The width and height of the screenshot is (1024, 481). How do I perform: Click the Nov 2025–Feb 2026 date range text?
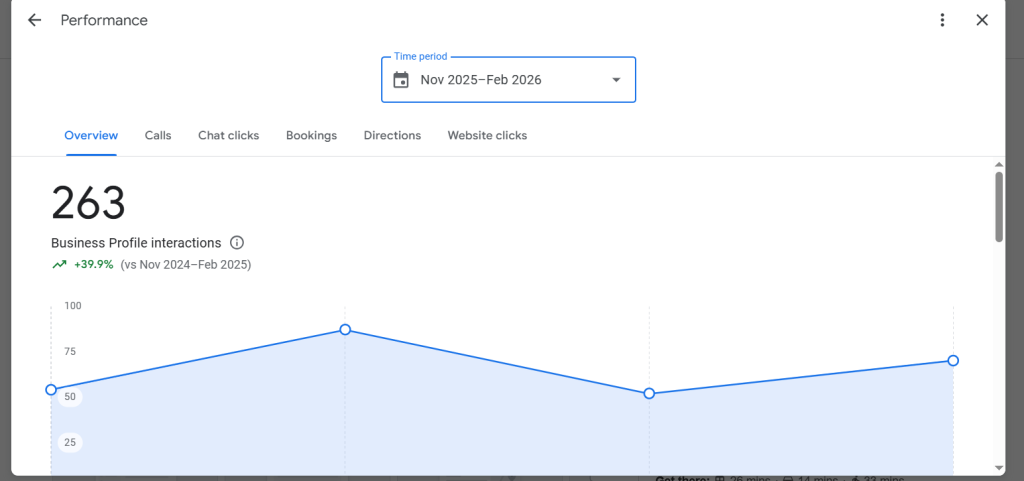point(480,80)
